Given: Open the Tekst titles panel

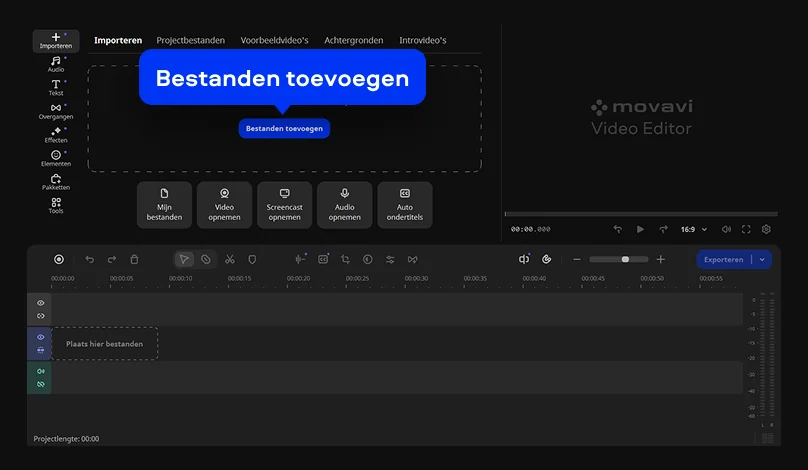Looking at the screenshot, I should click(56, 88).
